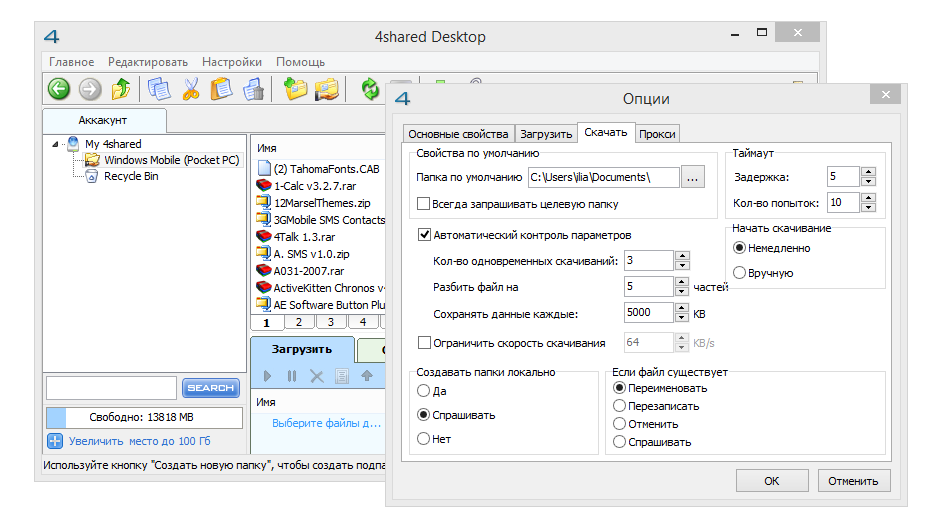The image size is (930, 517).
Task: Click the 'Увеличить место до 100 Гб' link
Action: point(139,441)
